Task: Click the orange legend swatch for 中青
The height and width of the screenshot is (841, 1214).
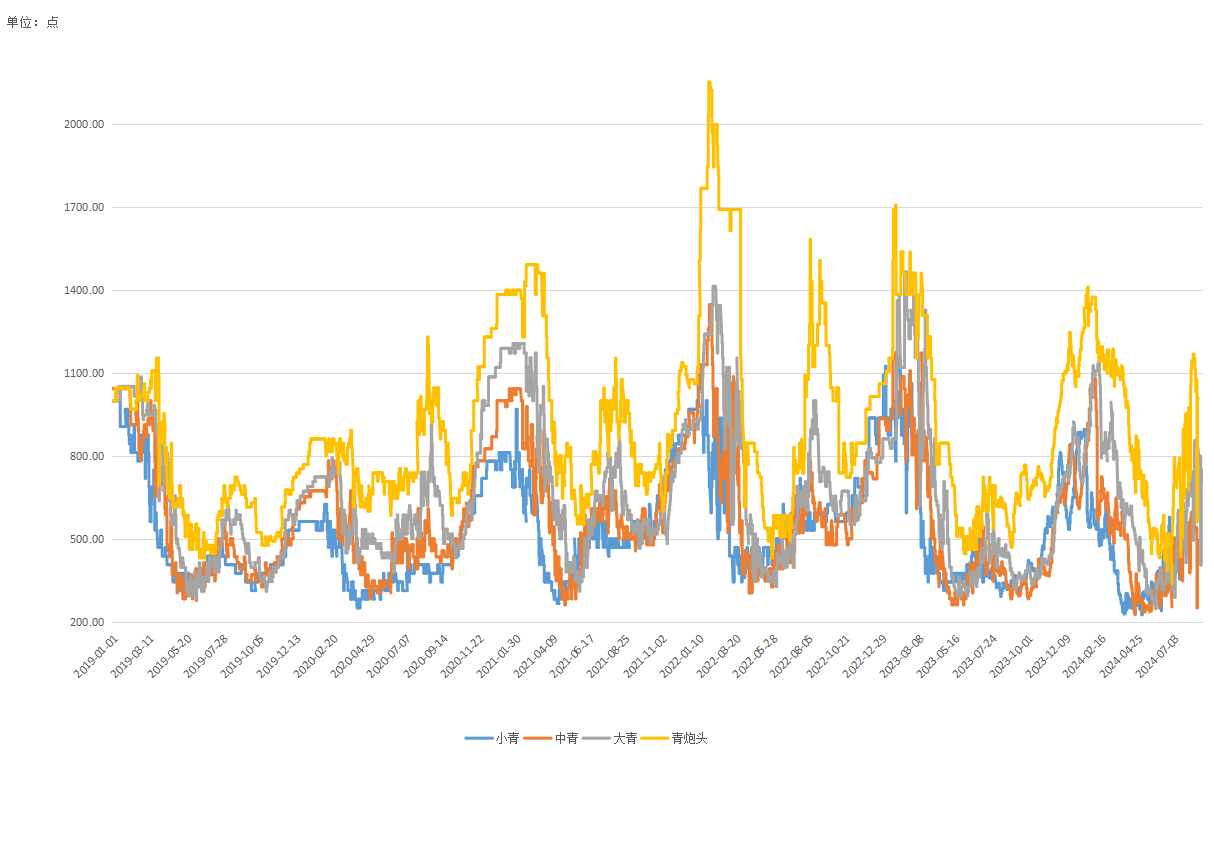Action: pos(538,739)
